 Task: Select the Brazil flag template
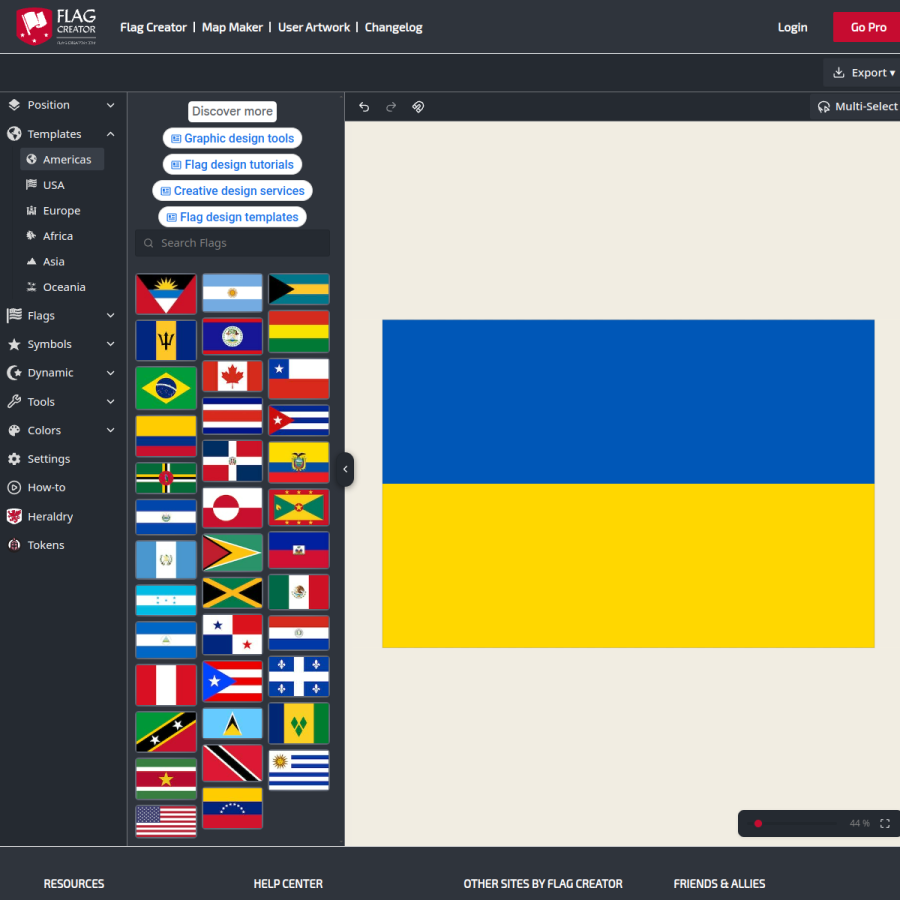pos(166,388)
